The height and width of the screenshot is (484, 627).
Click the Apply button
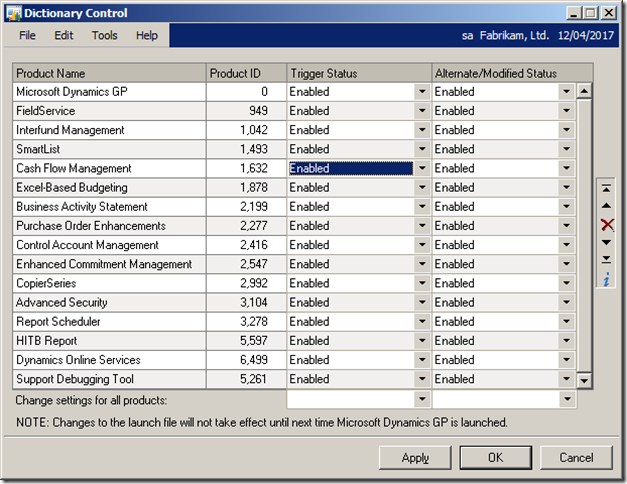(415, 458)
